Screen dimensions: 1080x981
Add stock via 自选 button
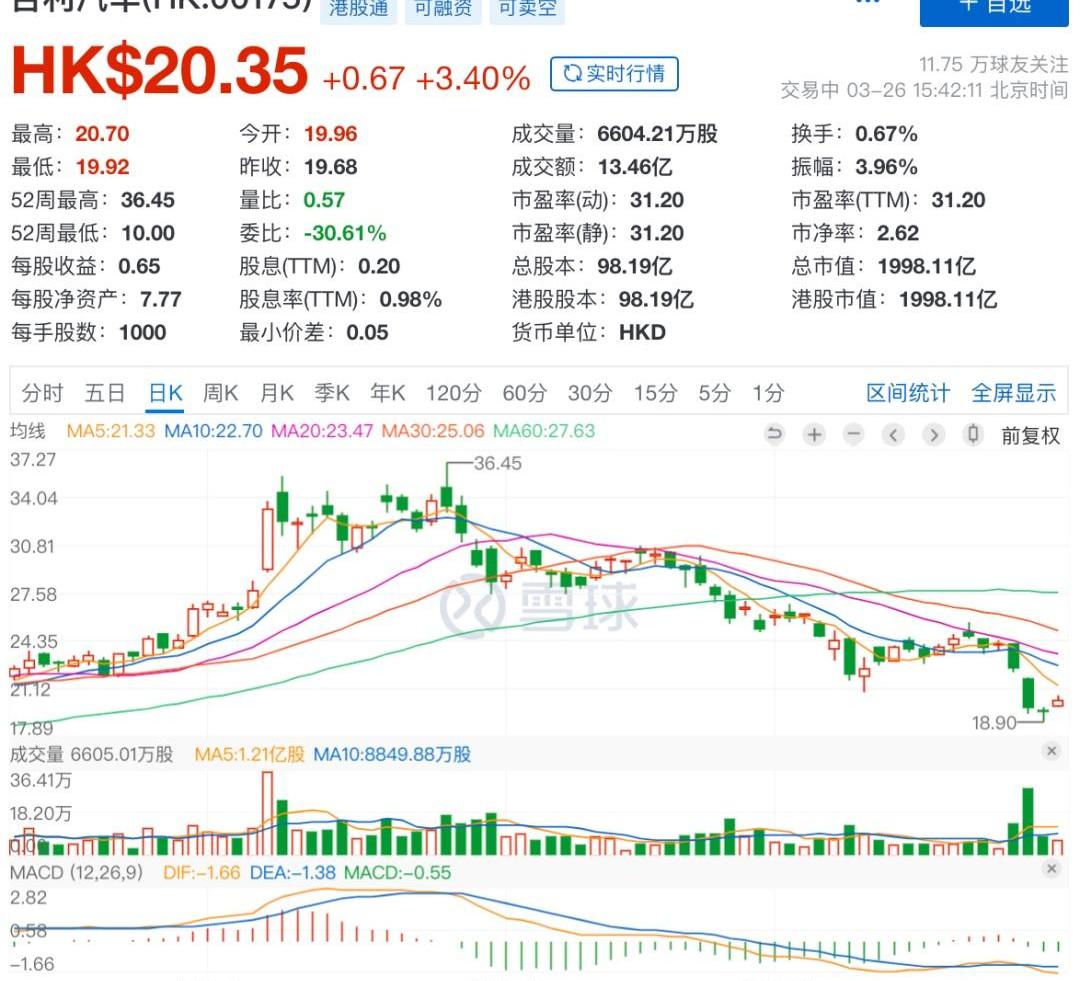pos(994,8)
